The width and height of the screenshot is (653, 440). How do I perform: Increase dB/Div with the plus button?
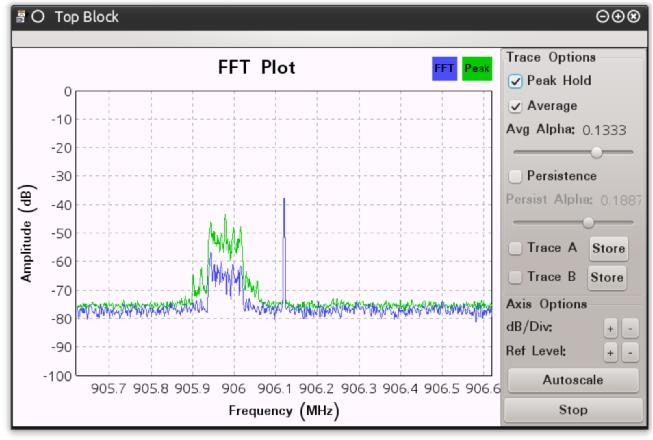pos(611,329)
